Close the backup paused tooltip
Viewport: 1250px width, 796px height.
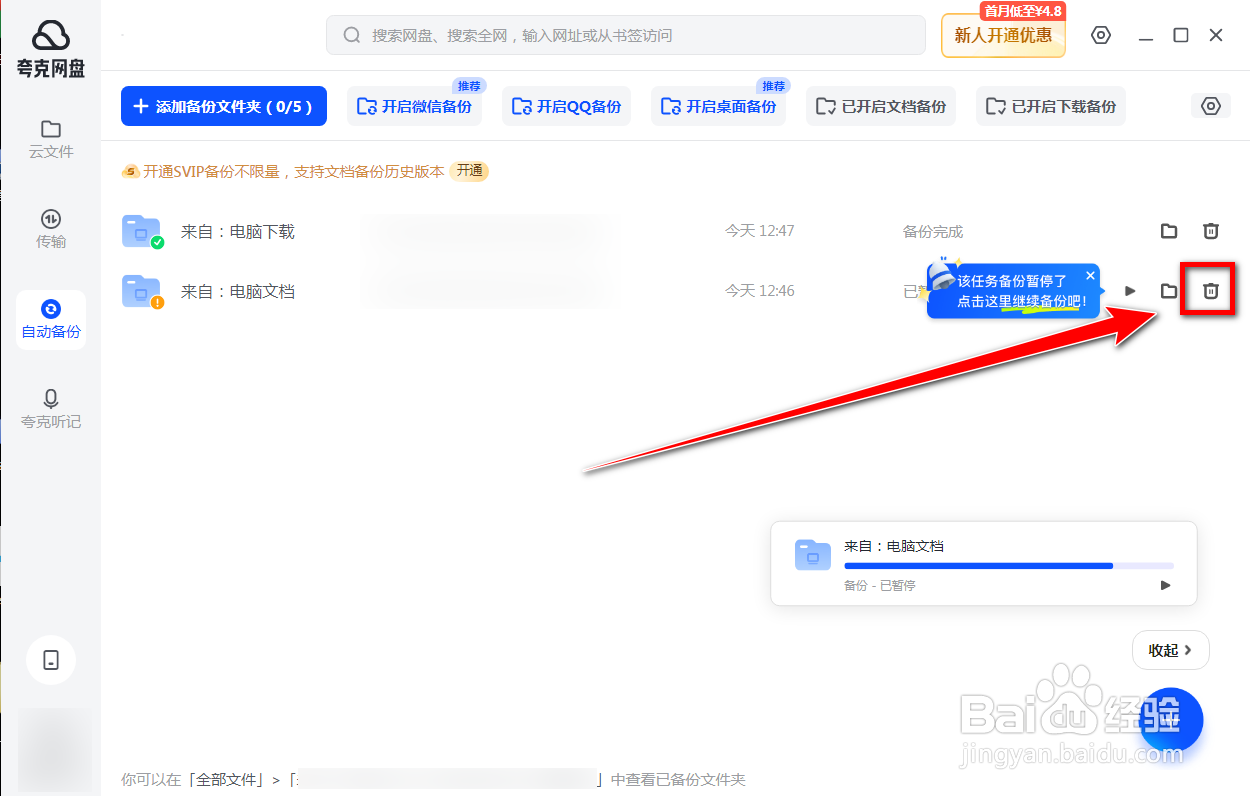click(1091, 275)
